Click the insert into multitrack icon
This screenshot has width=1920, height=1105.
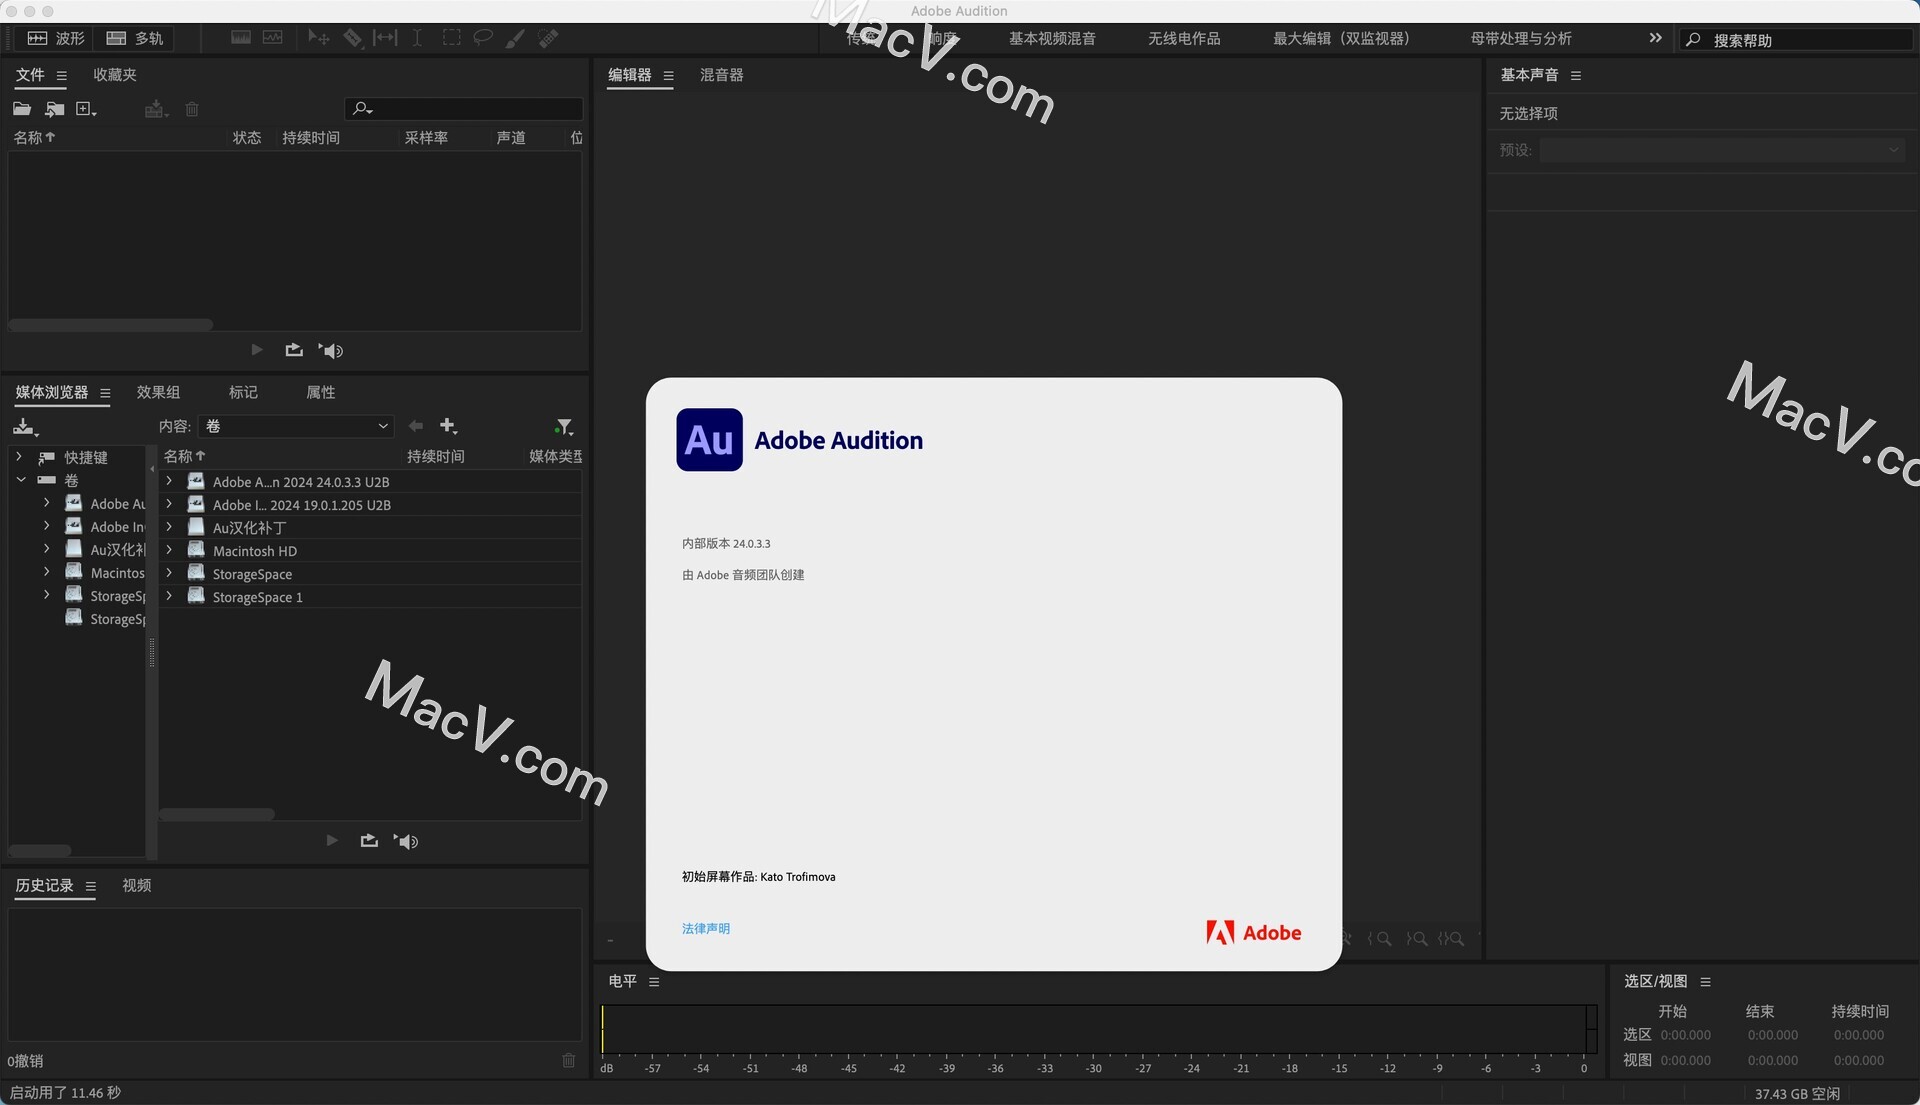[x=155, y=109]
